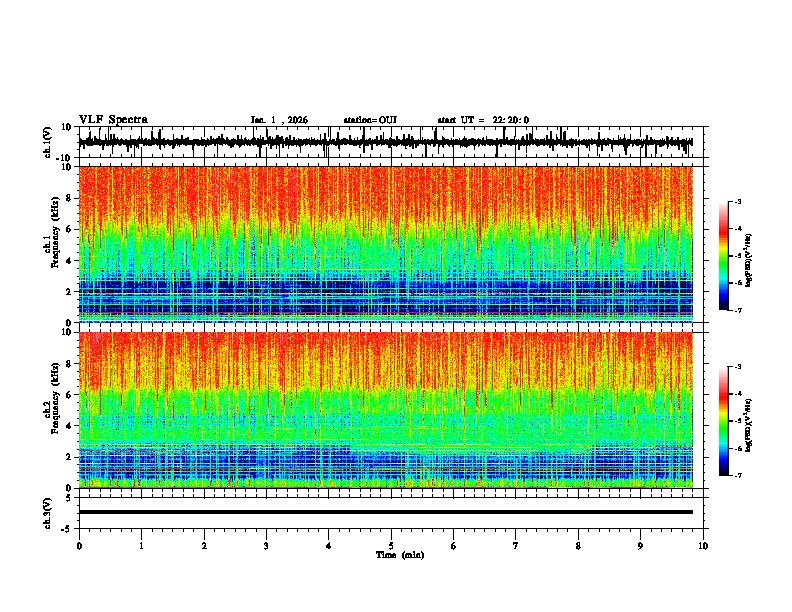This screenshot has width=792, height=612.
Task: Click time axis tick label "6"
Action: click(x=454, y=546)
